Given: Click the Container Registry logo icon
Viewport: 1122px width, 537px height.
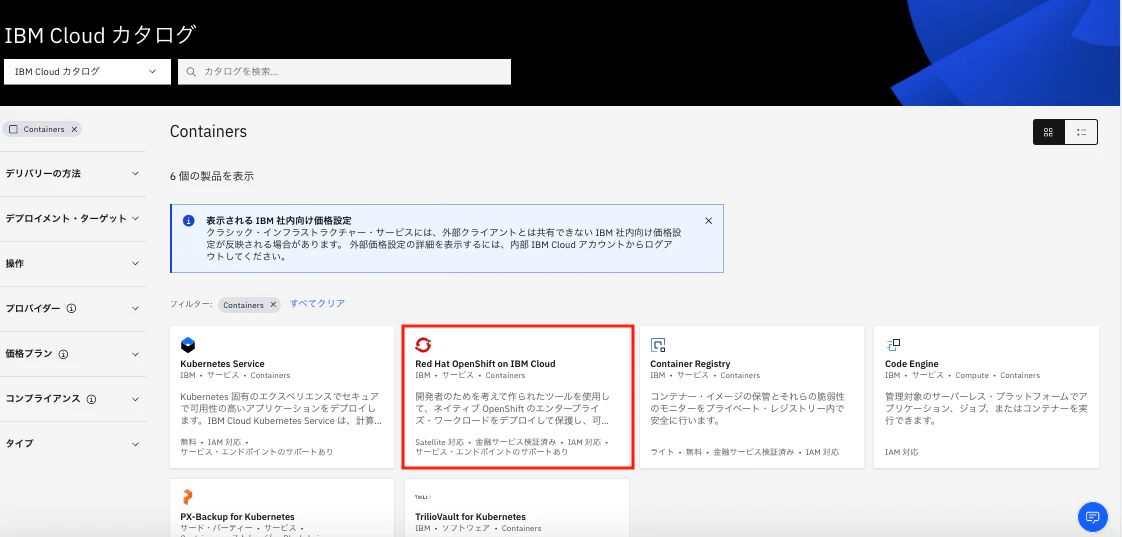Looking at the screenshot, I should click(658, 345).
